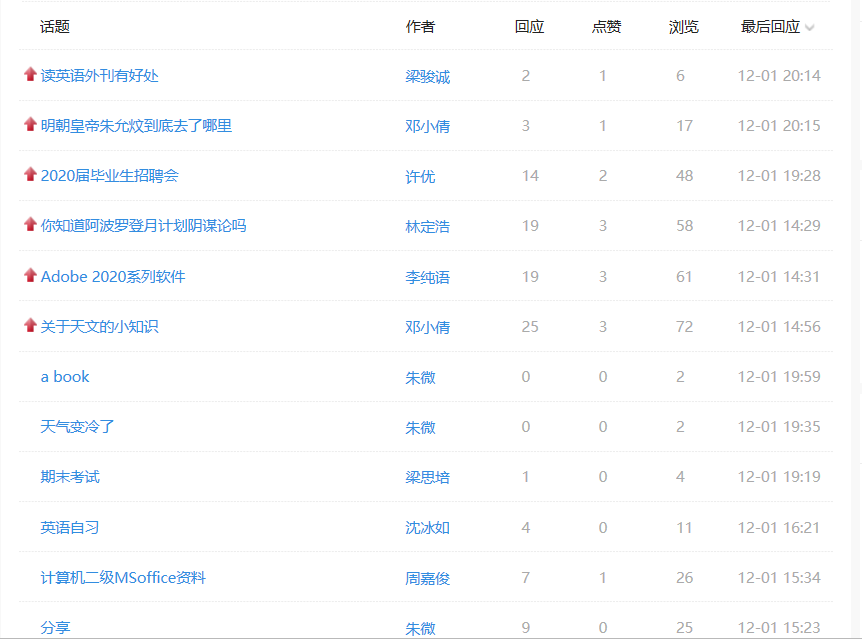Click the pin icon beside "你知道阿波罗登月计划阴谋论吗"
Viewport: 862px width, 639px height.
tap(29, 226)
